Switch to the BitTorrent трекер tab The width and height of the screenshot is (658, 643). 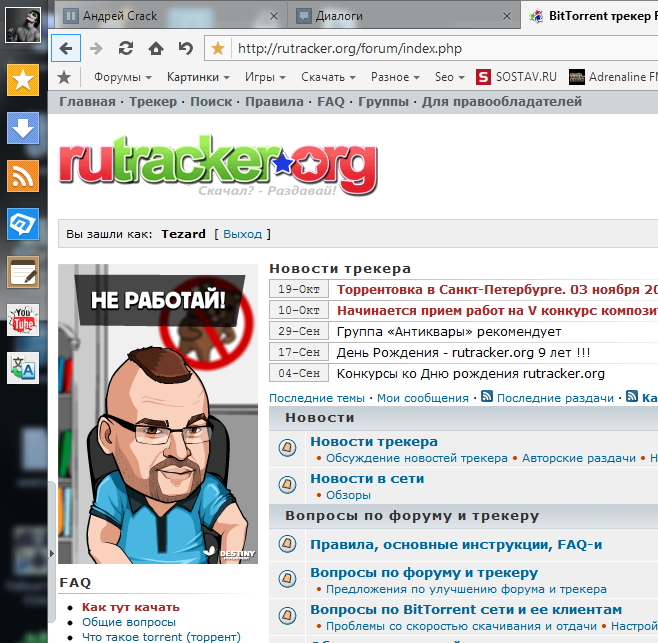[590, 16]
